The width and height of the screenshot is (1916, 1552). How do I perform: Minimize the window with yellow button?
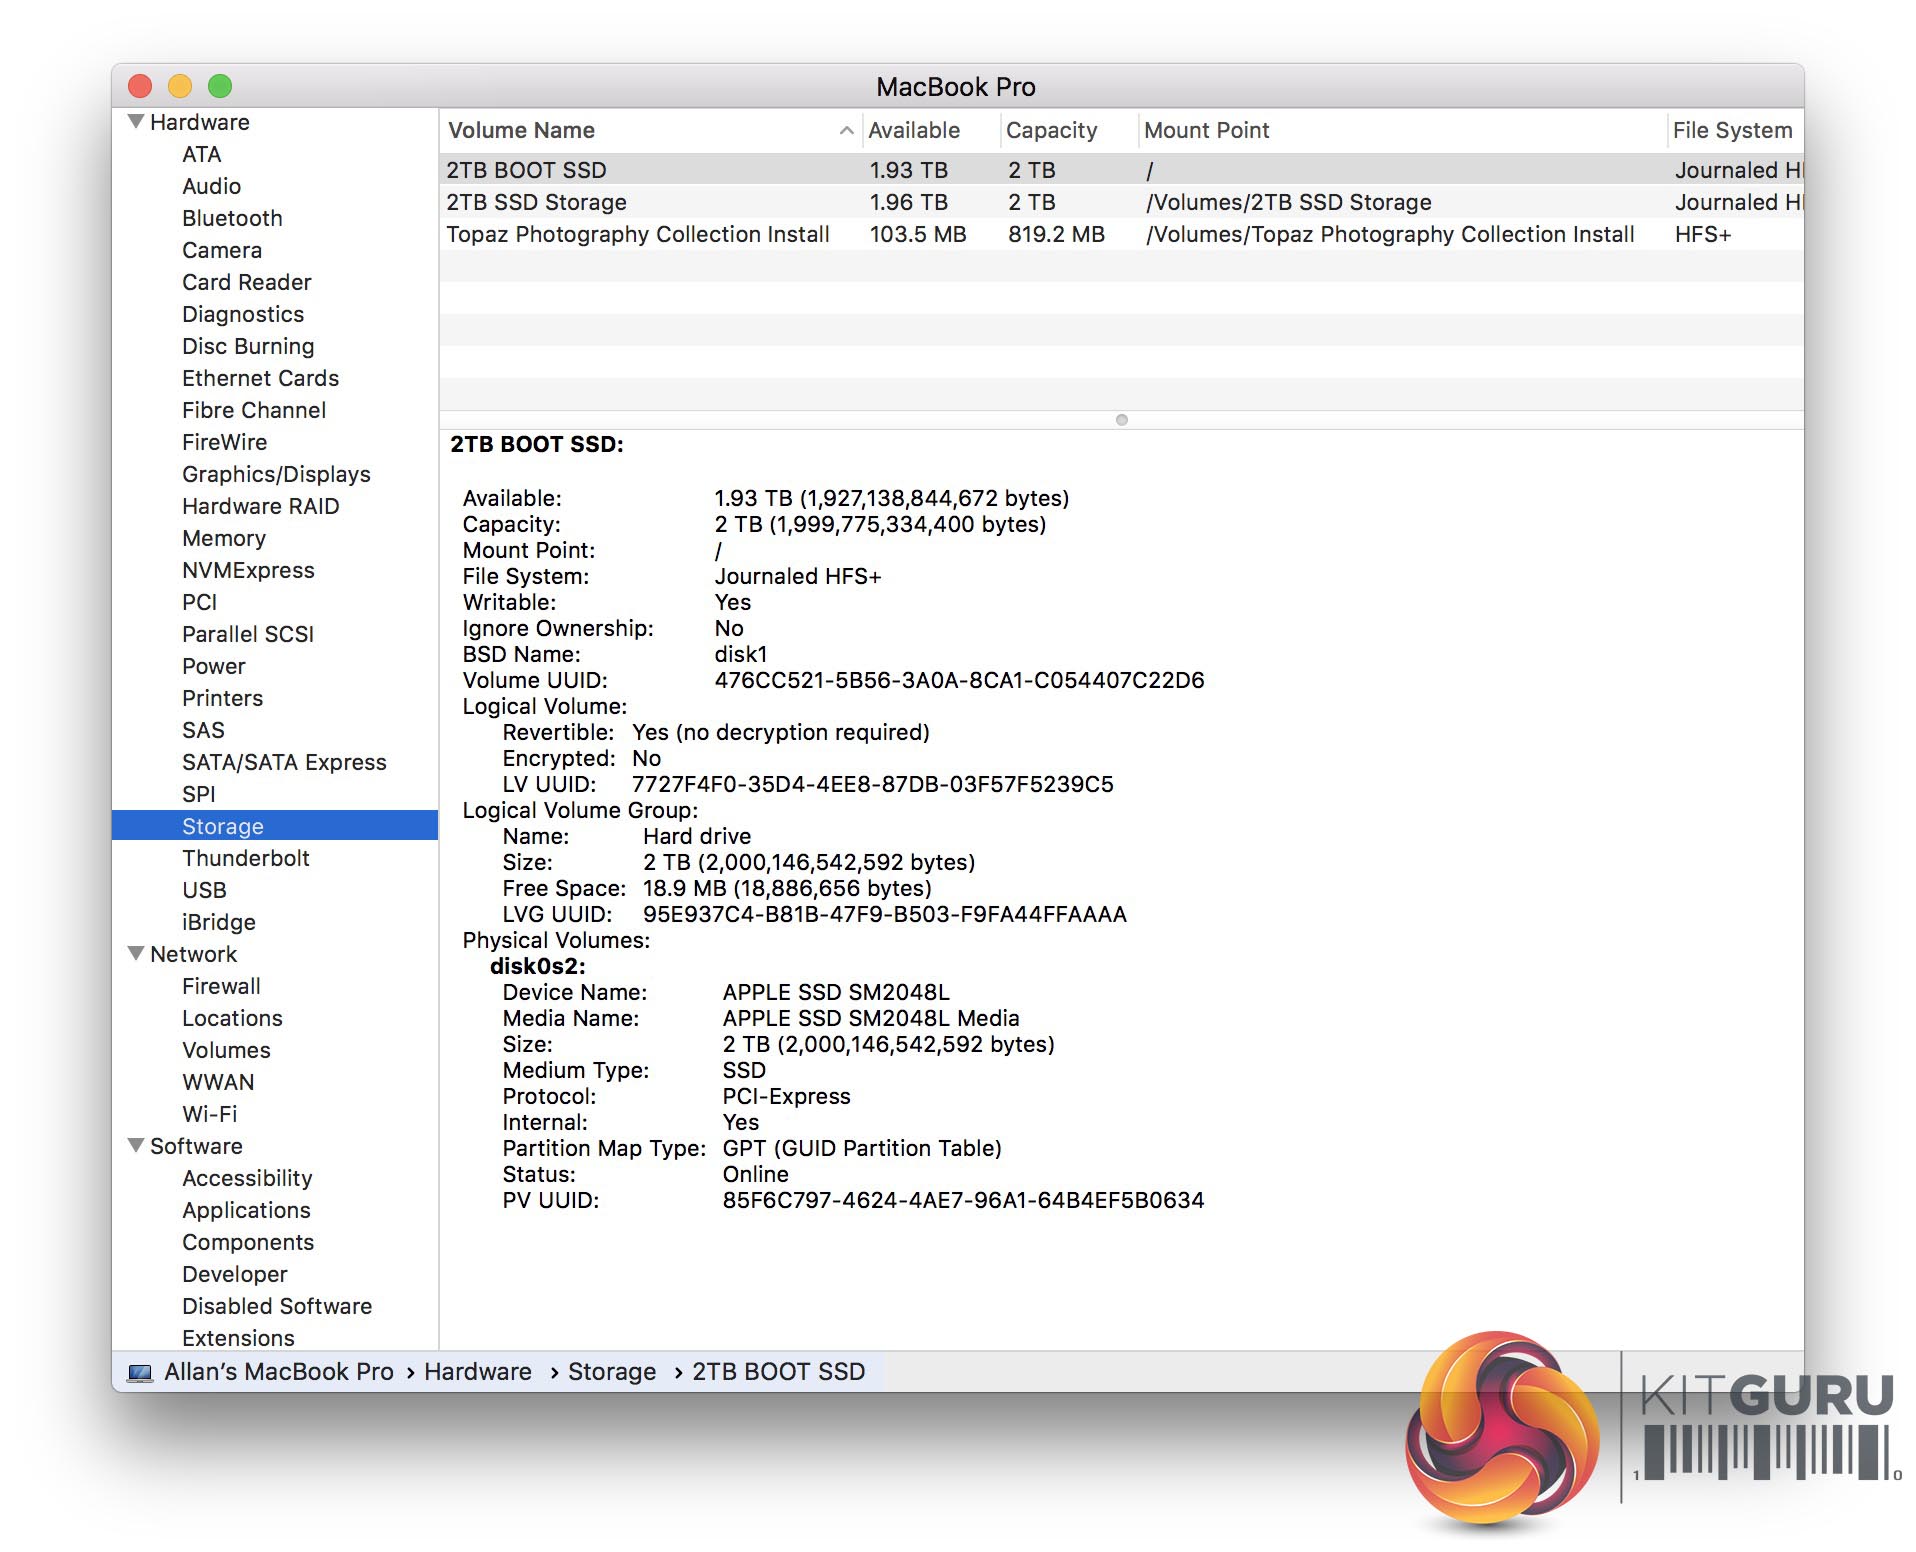[x=180, y=87]
